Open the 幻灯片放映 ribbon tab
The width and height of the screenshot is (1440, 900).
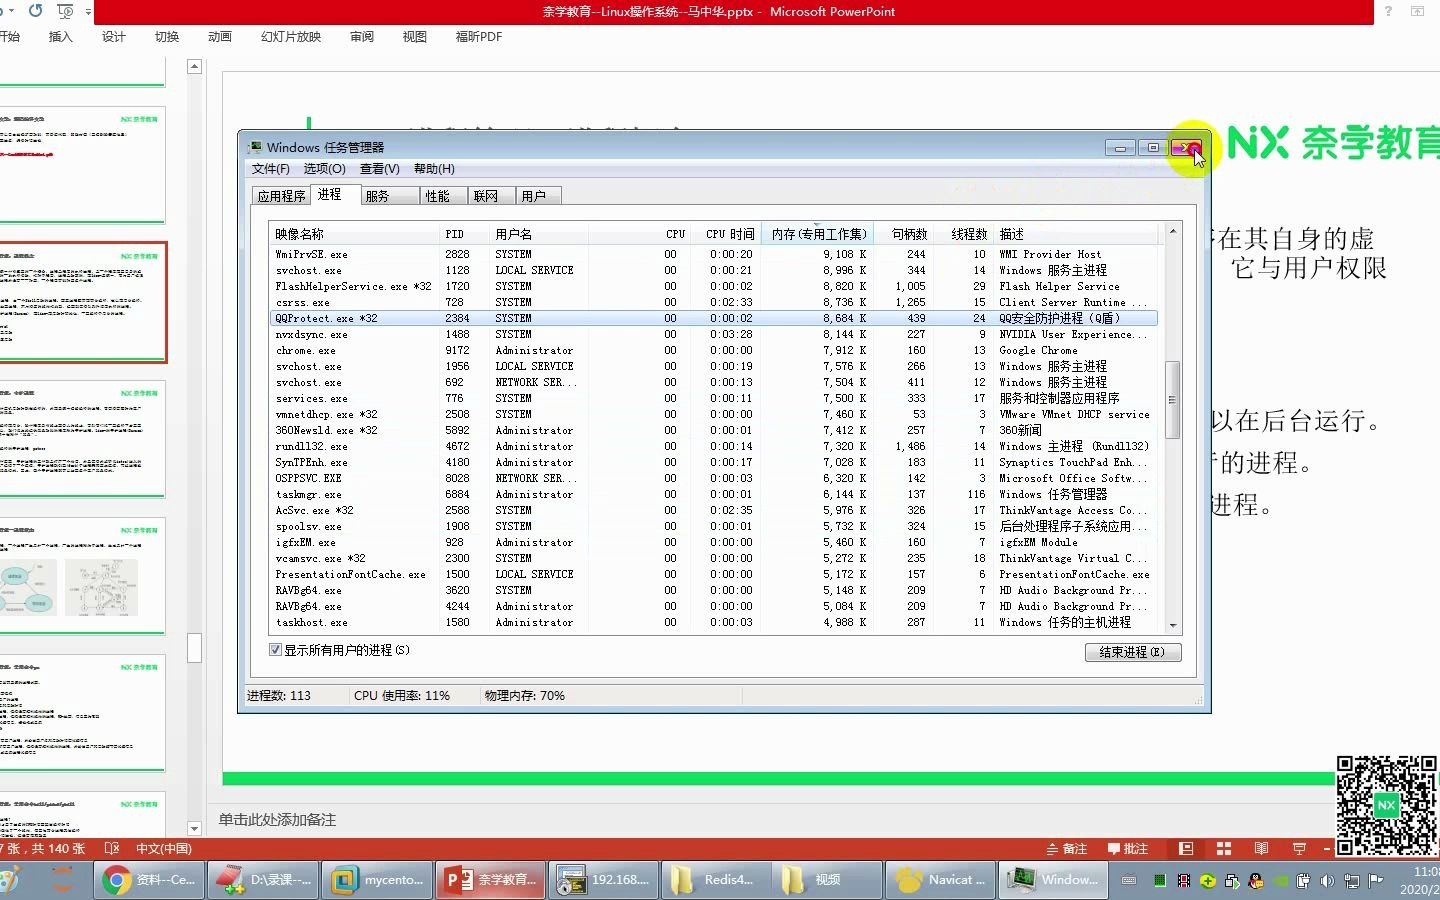(x=291, y=37)
